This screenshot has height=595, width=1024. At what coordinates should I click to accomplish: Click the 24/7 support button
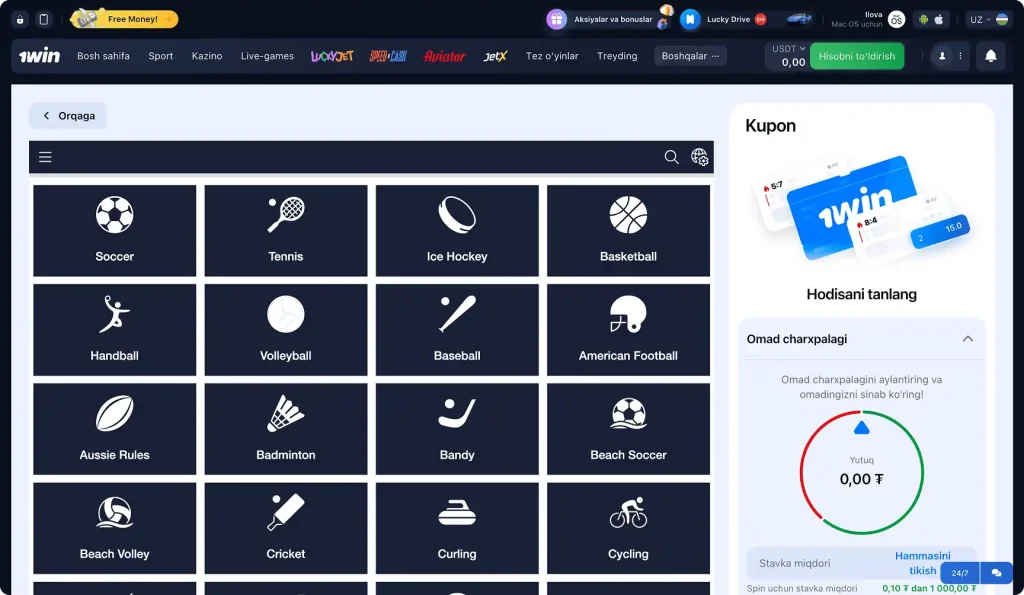point(959,573)
